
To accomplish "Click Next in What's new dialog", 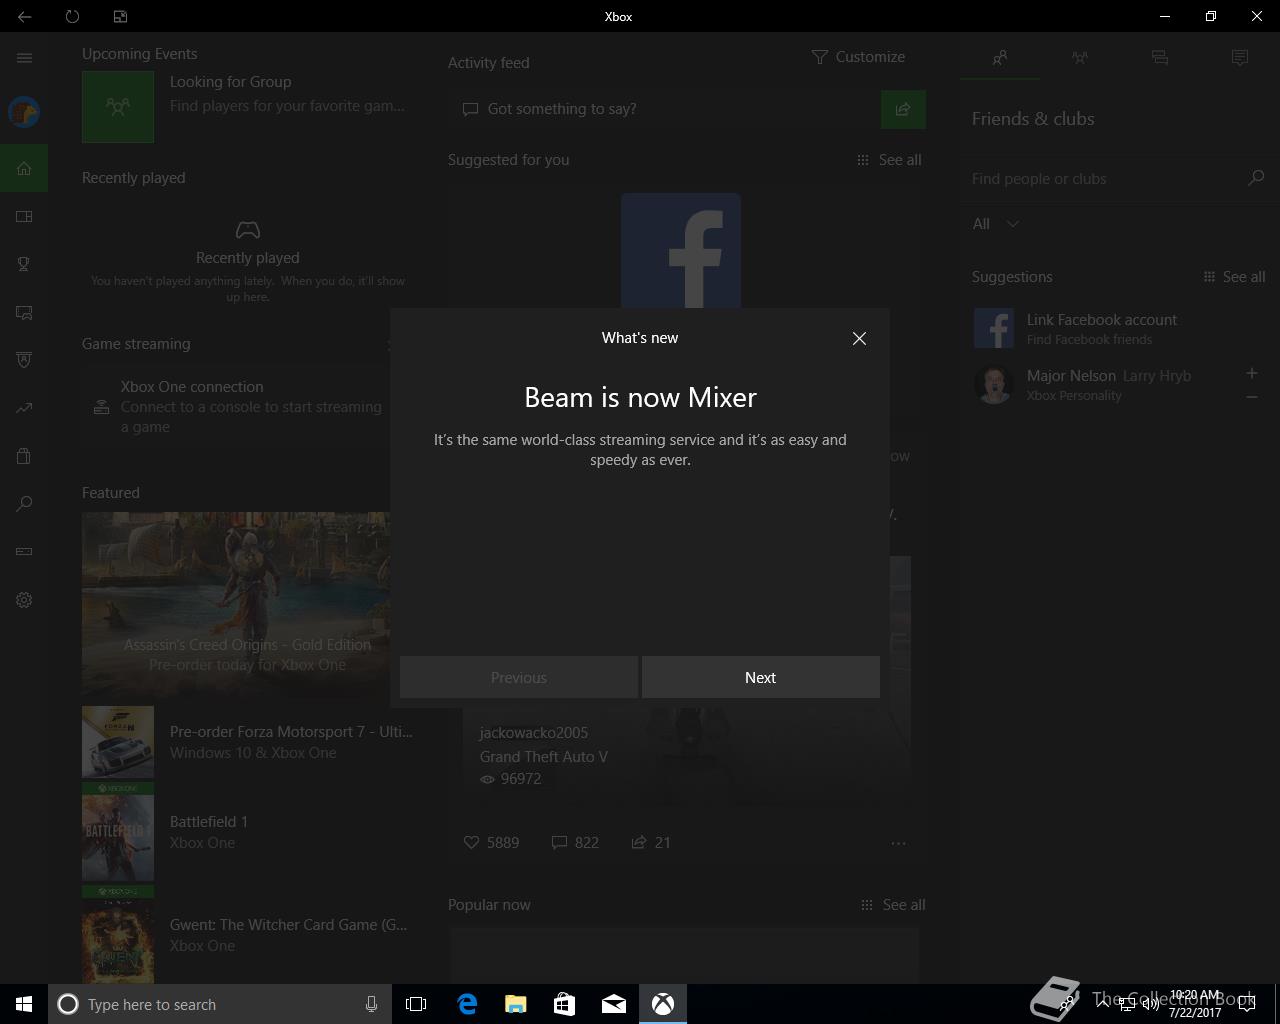I will click(760, 677).
